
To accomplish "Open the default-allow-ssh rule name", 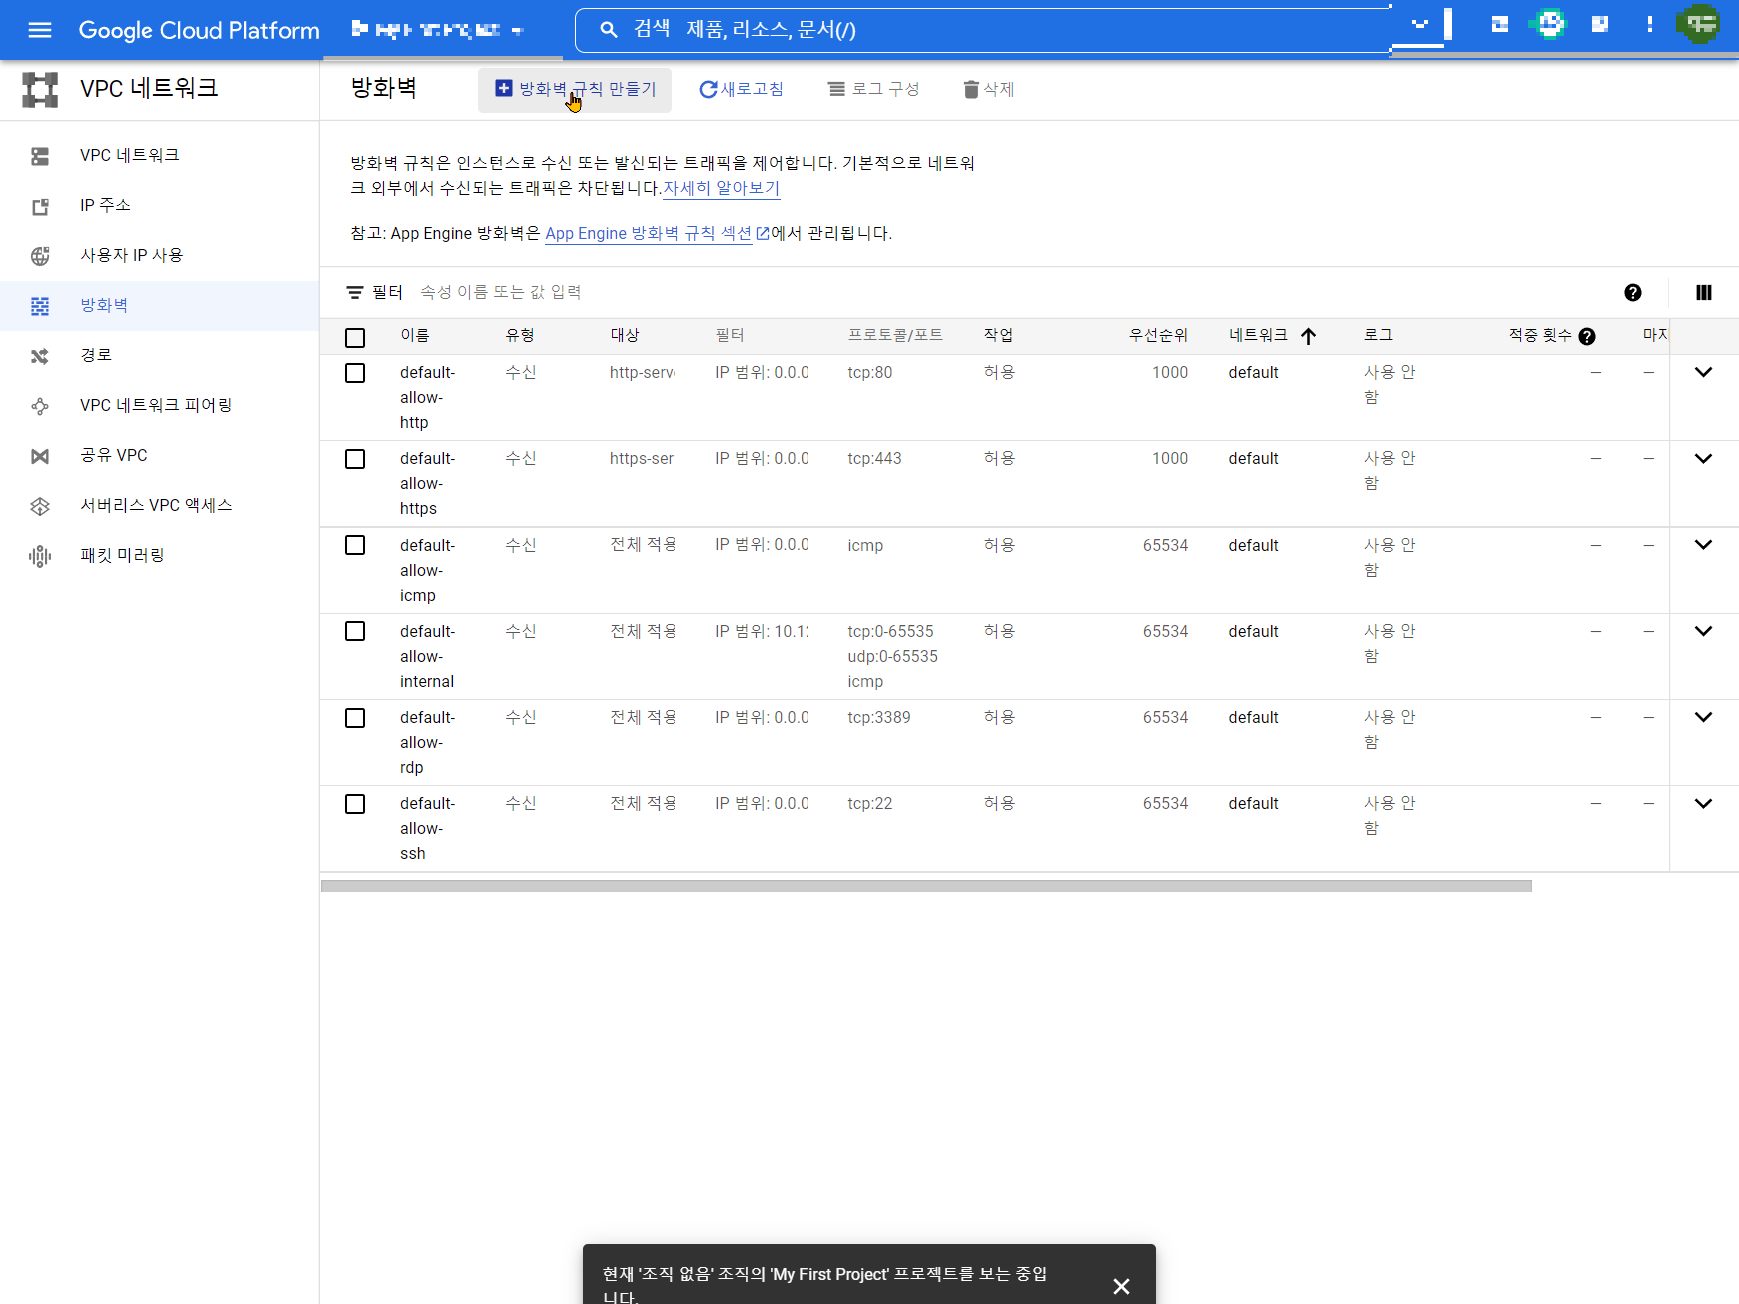I will pyautogui.click(x=427, y=829).
